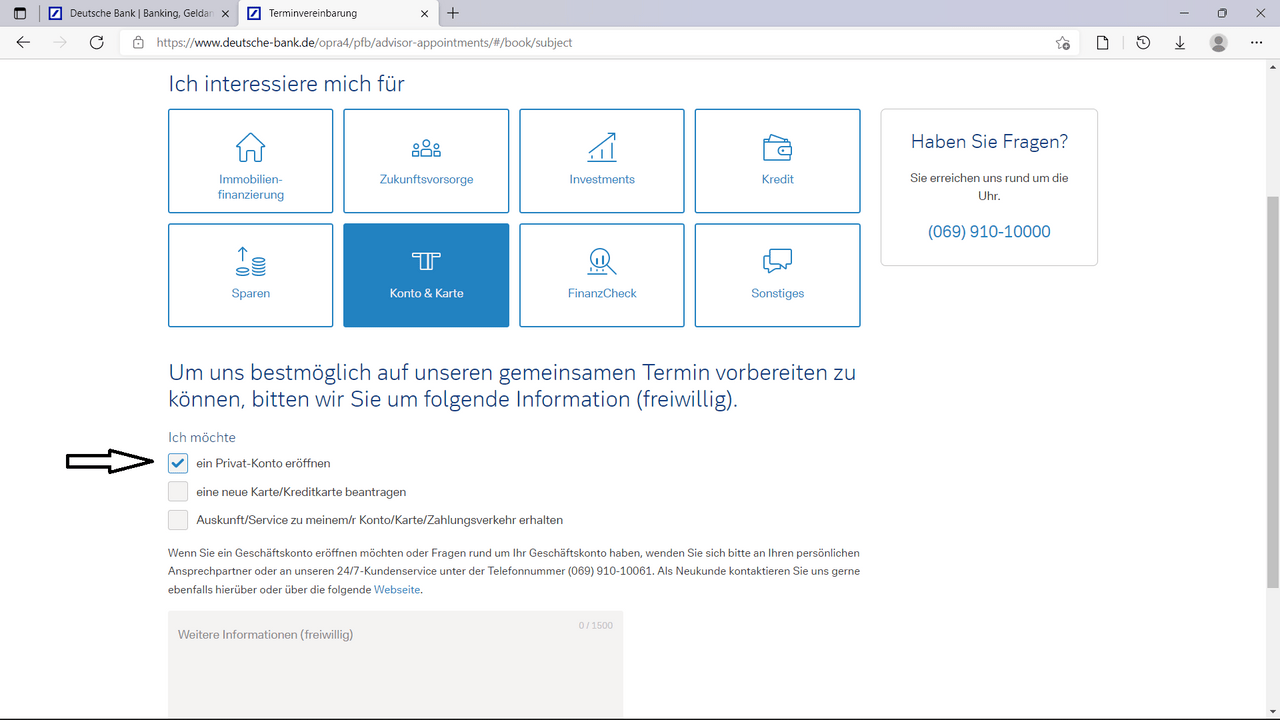Open a new tab with plus button

(x=453, y=14)
